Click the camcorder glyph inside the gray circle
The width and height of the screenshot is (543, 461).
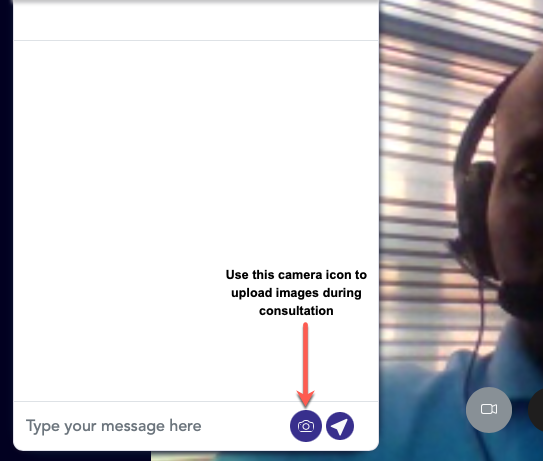[489, 409]
